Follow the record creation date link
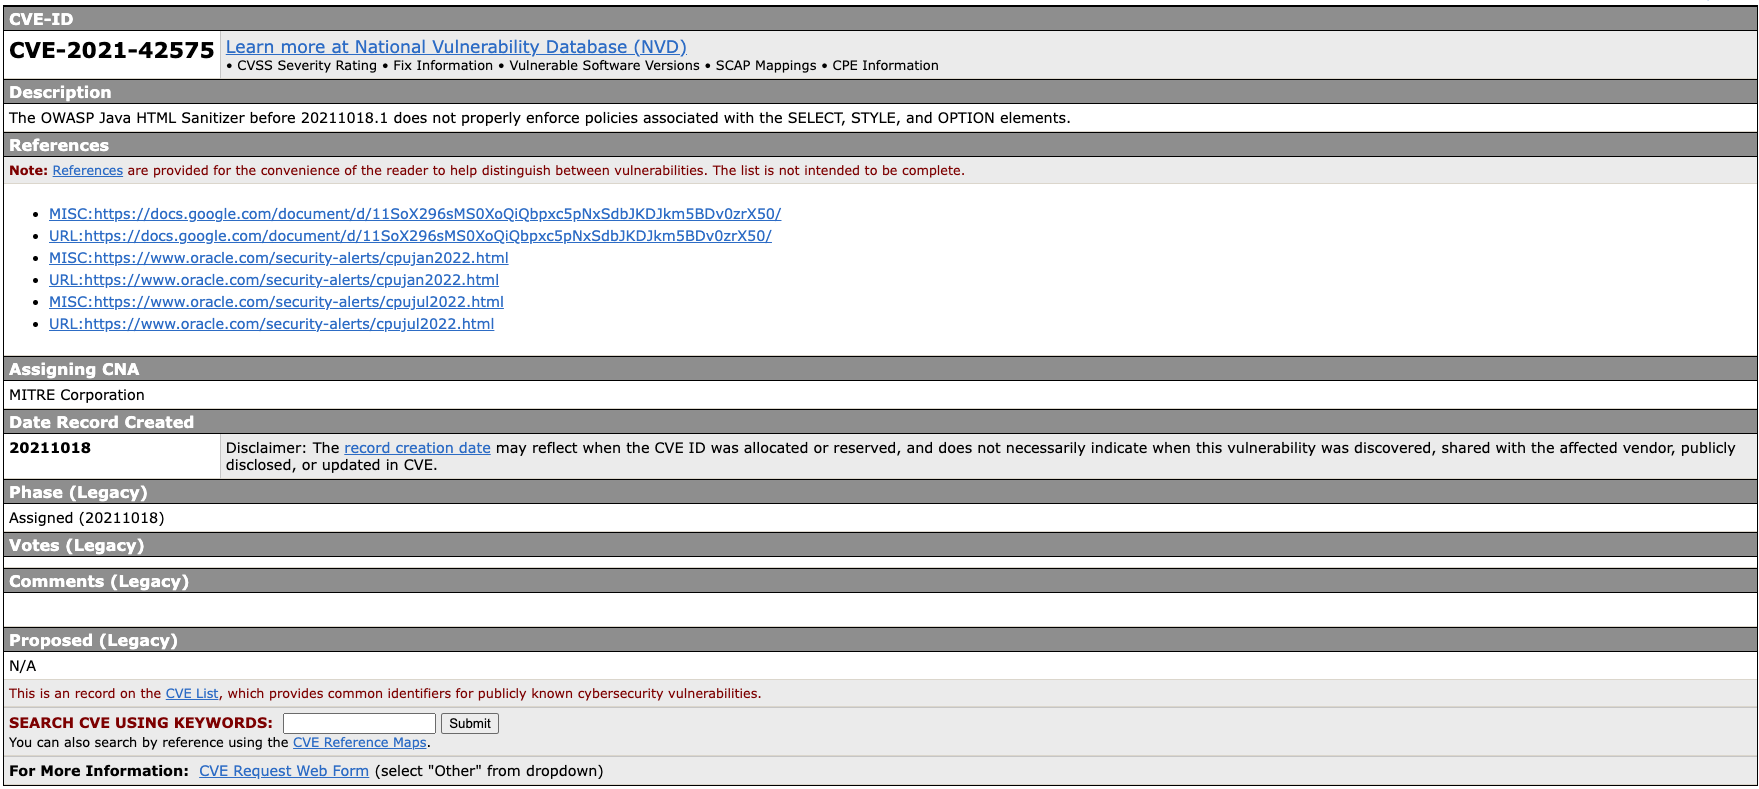The image size is (1759, 789). (x=417, y=448)
